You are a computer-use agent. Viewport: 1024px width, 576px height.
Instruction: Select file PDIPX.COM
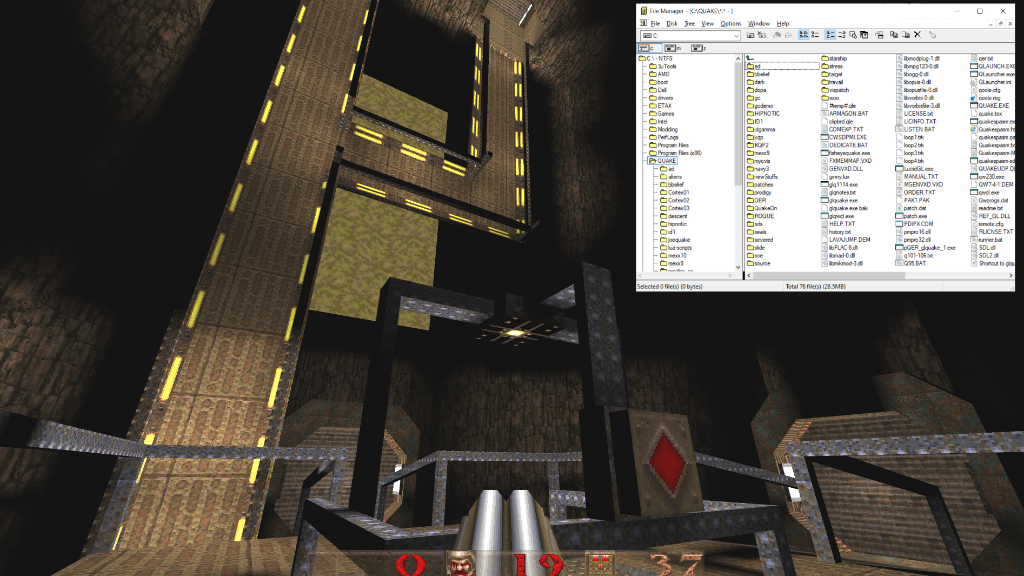915,224
